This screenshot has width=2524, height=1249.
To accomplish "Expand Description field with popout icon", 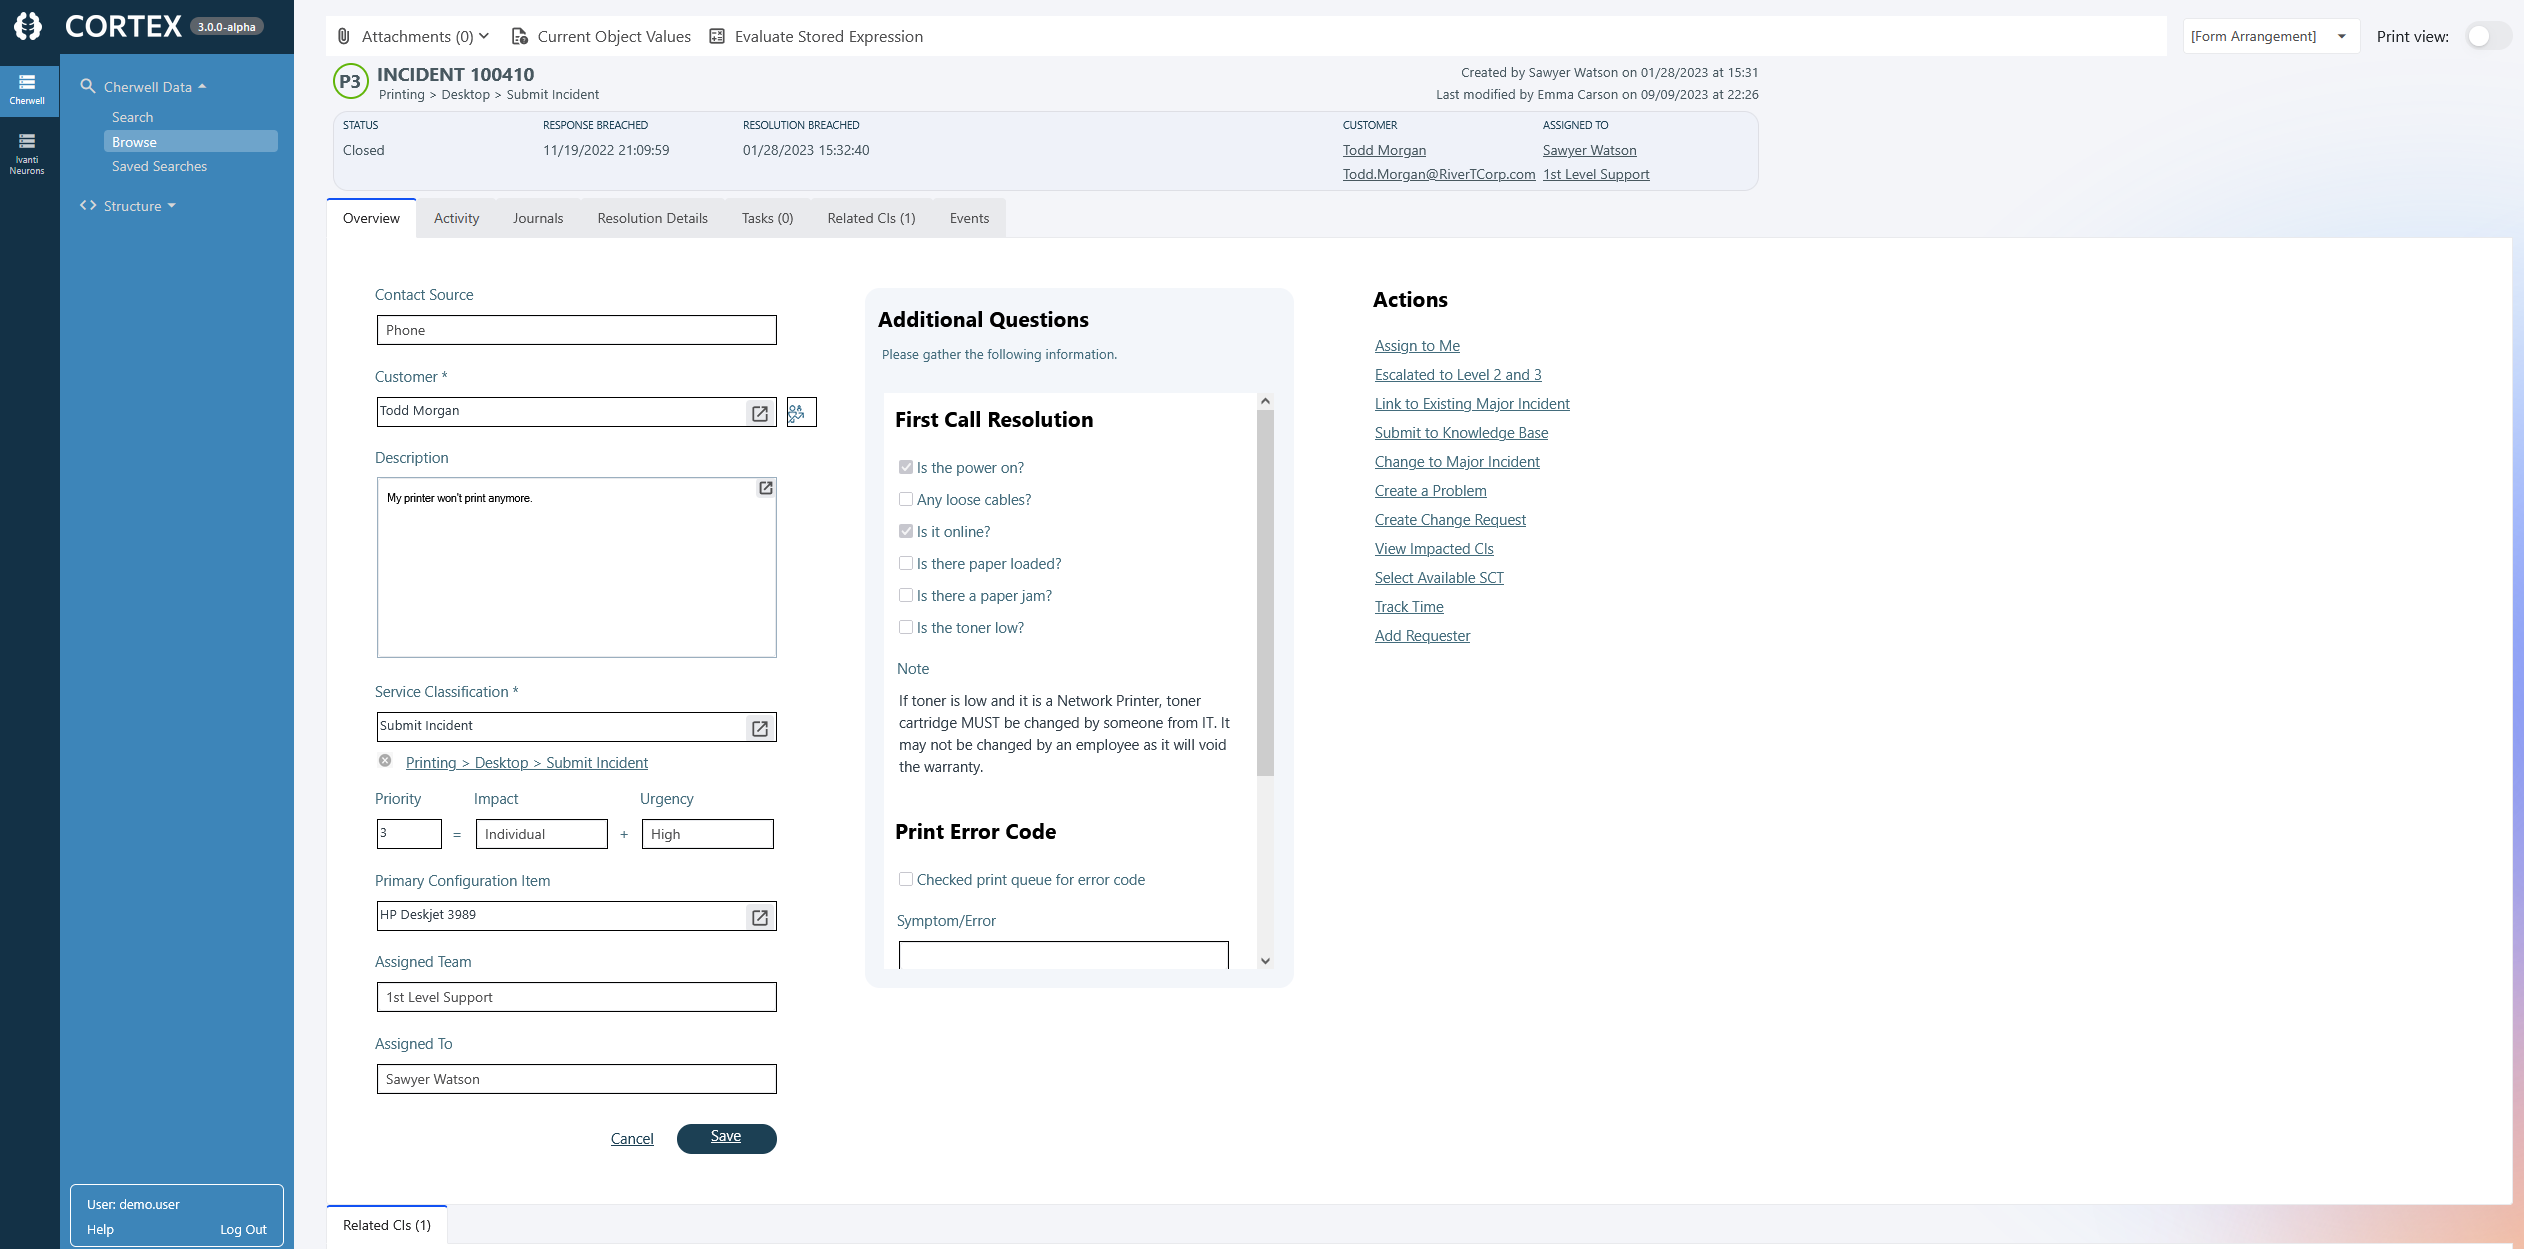I will [x=765, y=488].
